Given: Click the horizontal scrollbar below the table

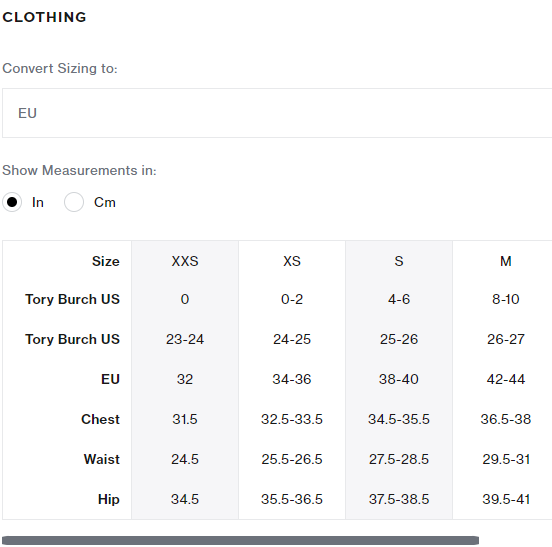Looking at the screenshot, I should (x=240, y=540).
